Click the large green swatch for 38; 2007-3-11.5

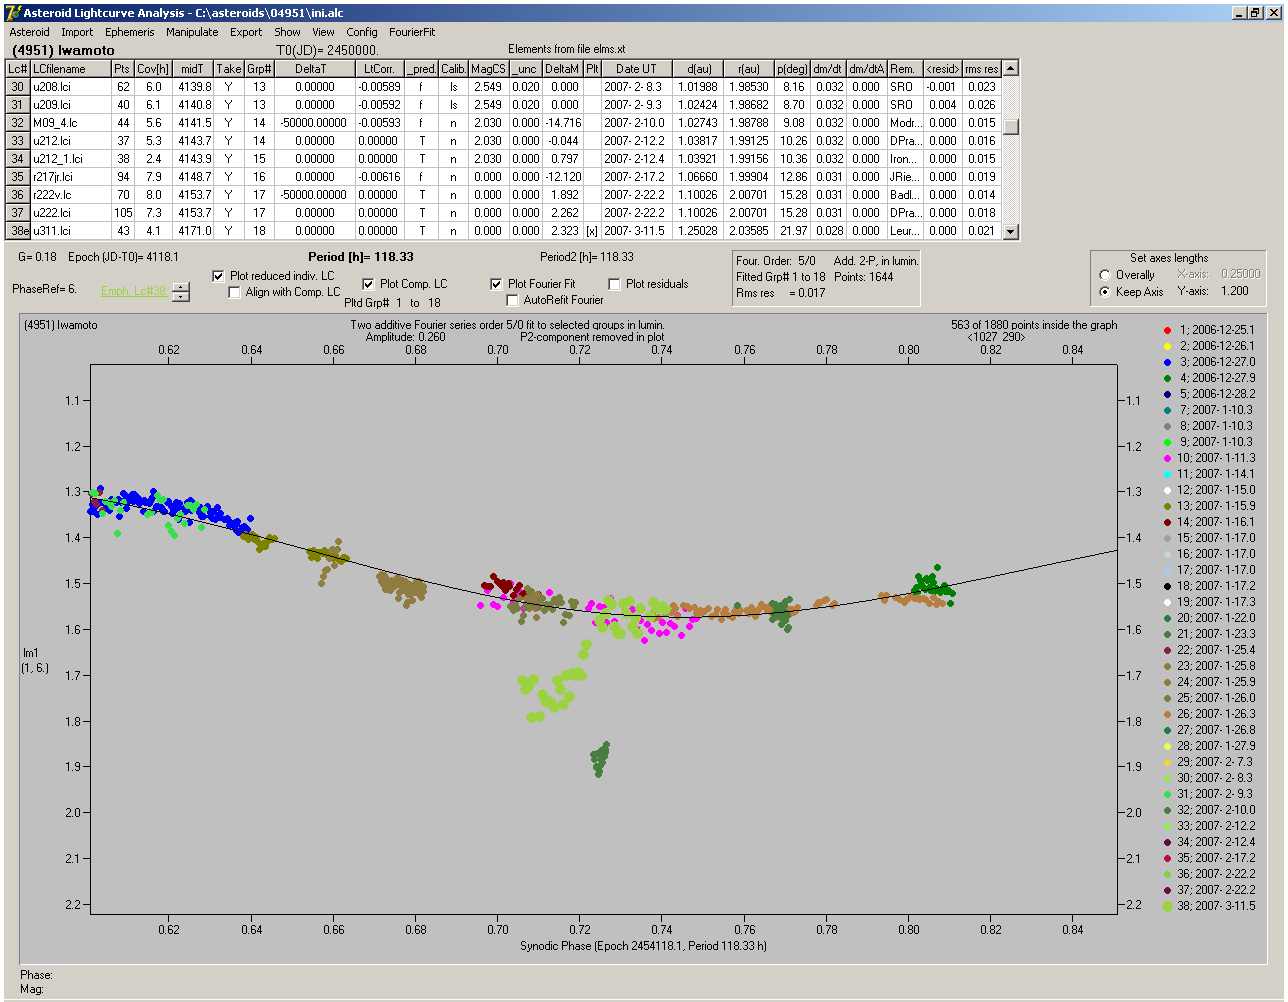[x=1168, y=906]
